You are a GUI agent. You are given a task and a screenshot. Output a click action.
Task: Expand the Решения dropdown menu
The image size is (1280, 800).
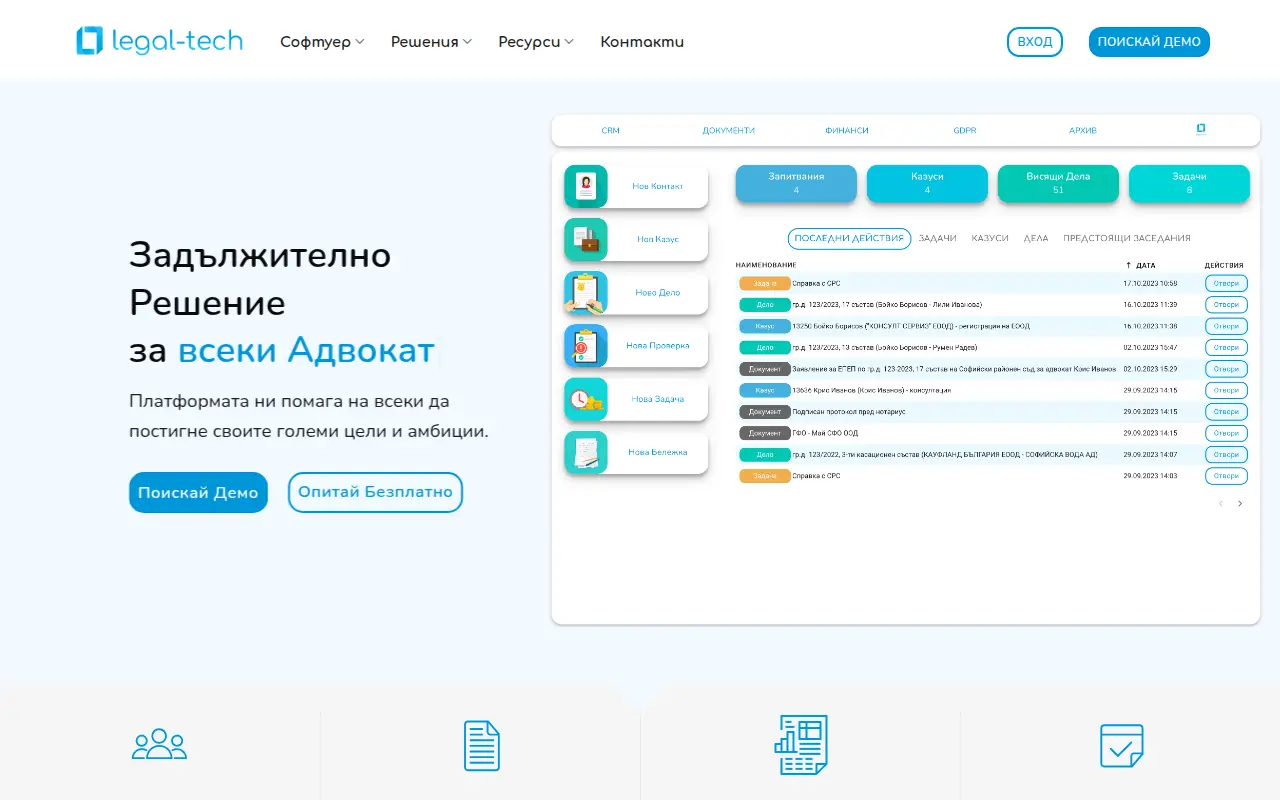click(x=431, y=42)
